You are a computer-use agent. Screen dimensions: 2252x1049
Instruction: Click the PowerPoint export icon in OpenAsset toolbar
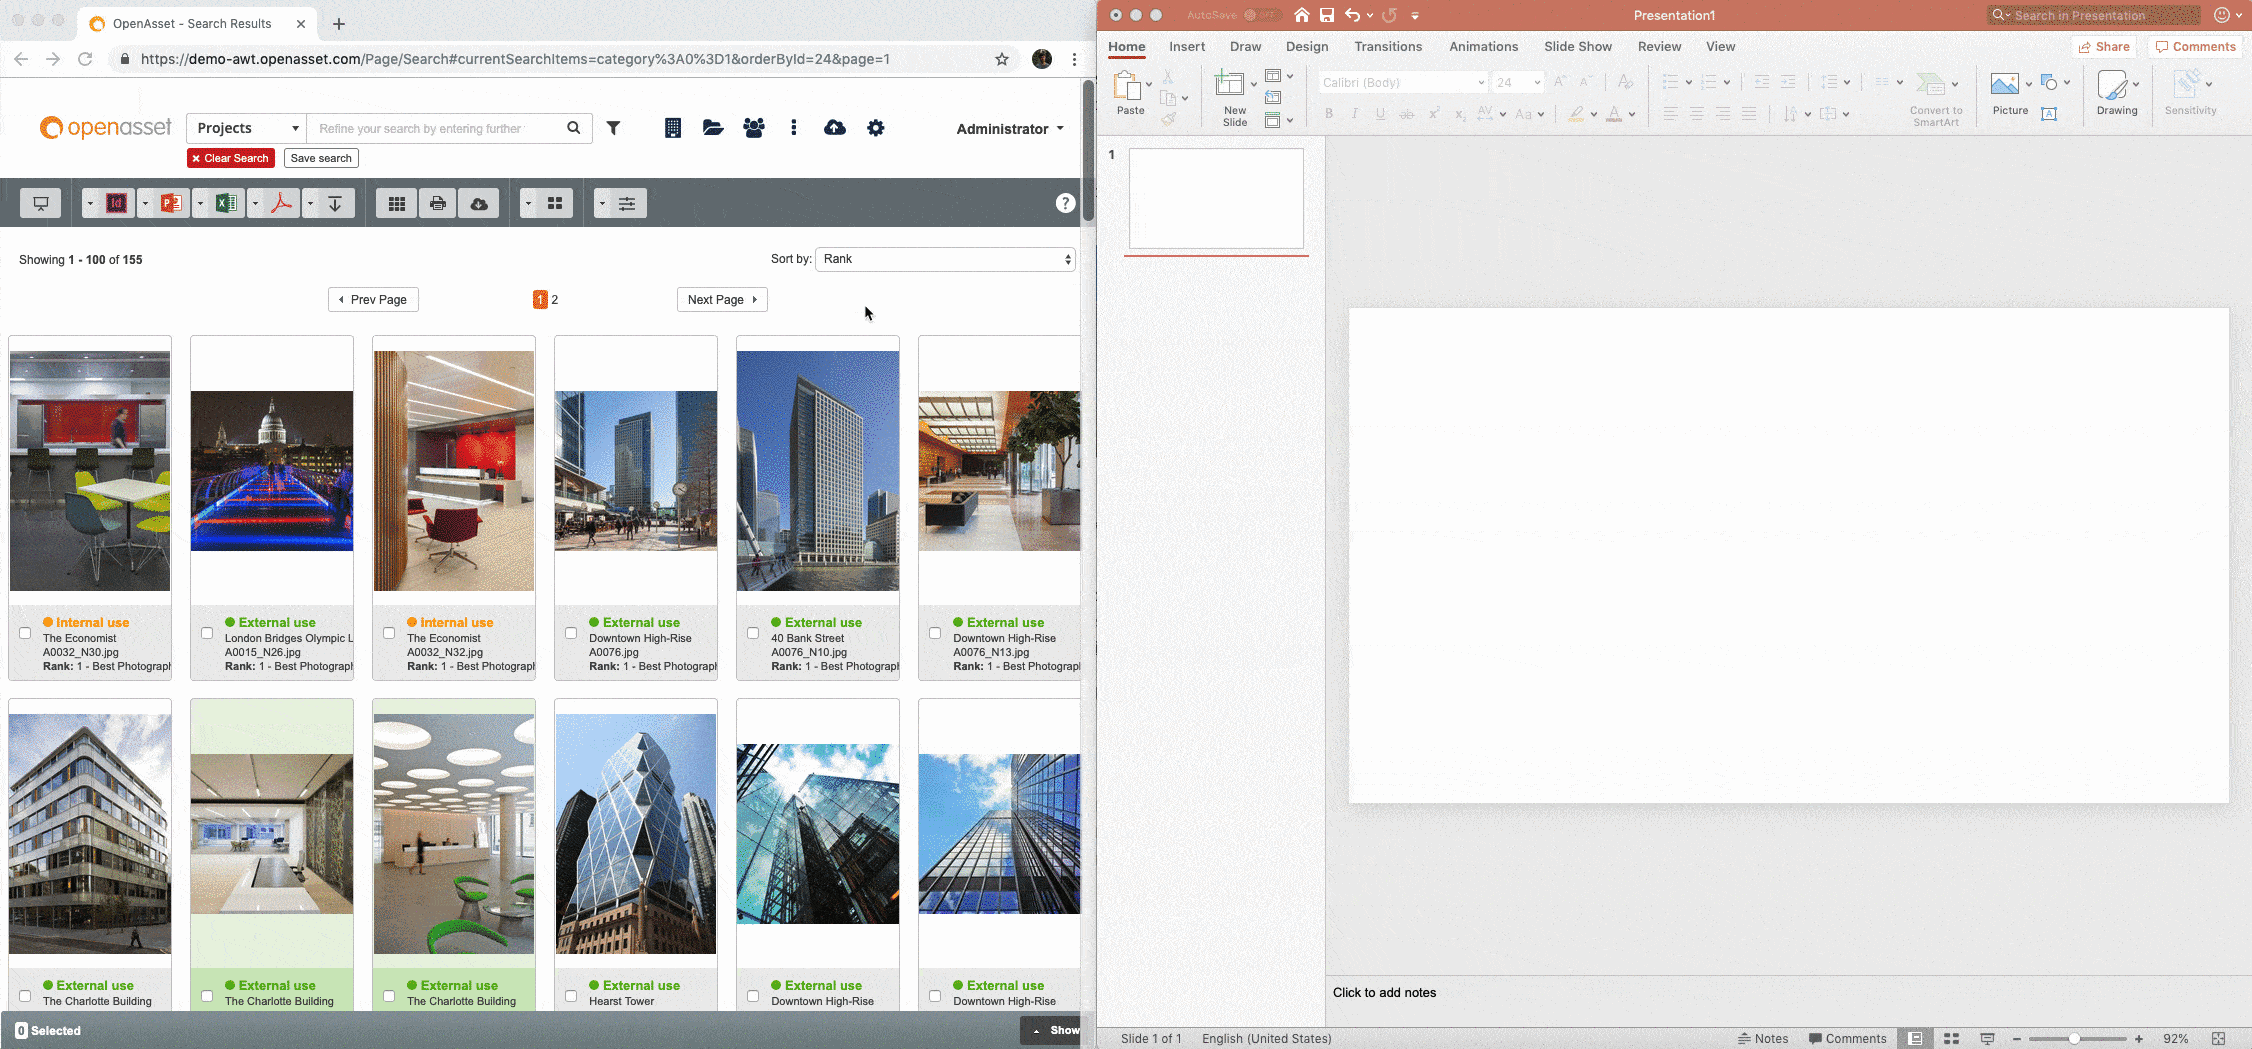tap(172, 203)
